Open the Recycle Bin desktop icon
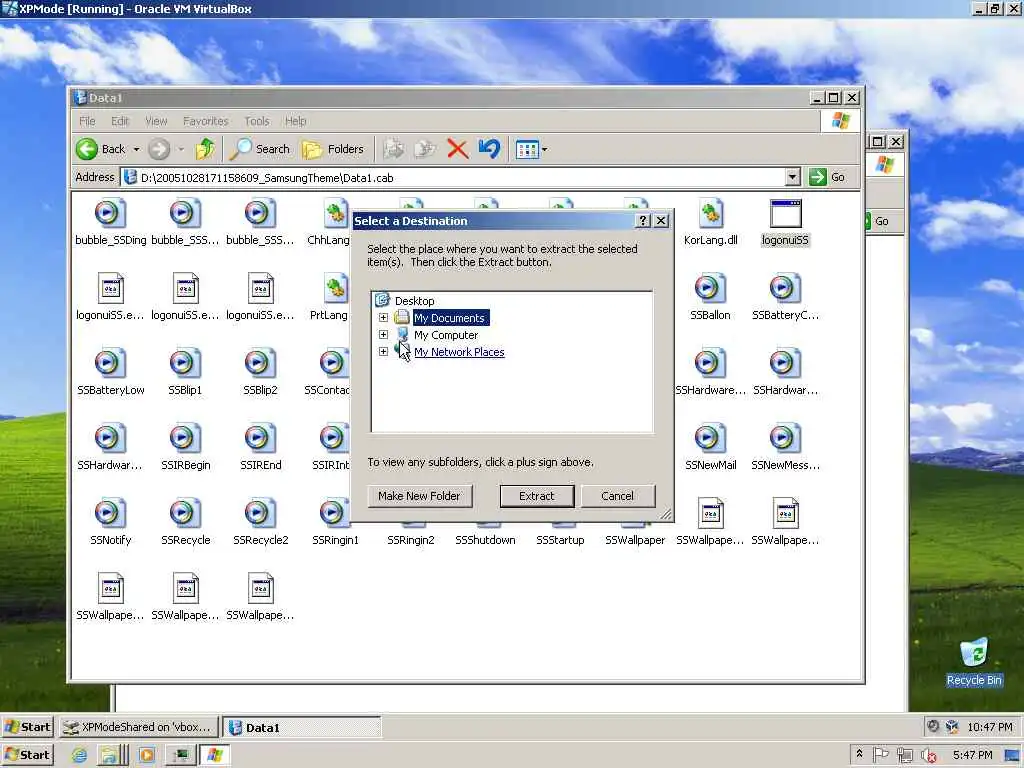The image size is (1024, 768). coord(973,662)
